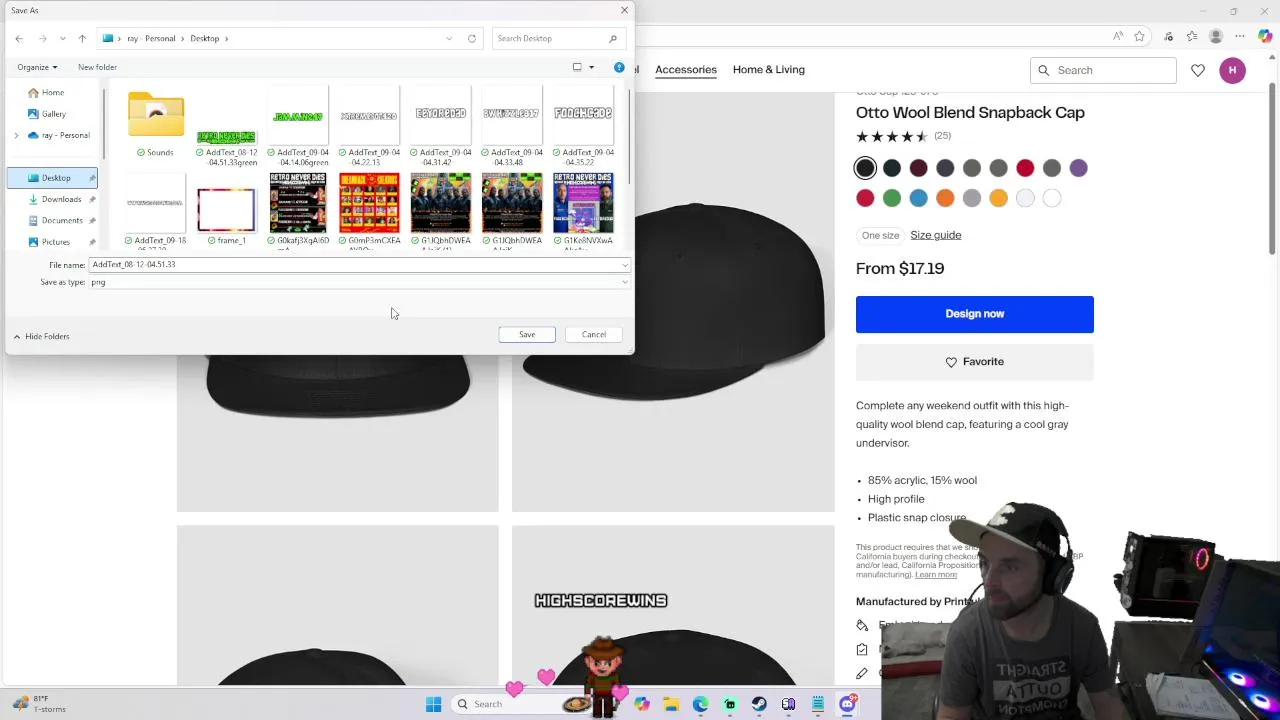Open Edge favorites list icon
The image size is (1280, 720).
point(1191,37)
